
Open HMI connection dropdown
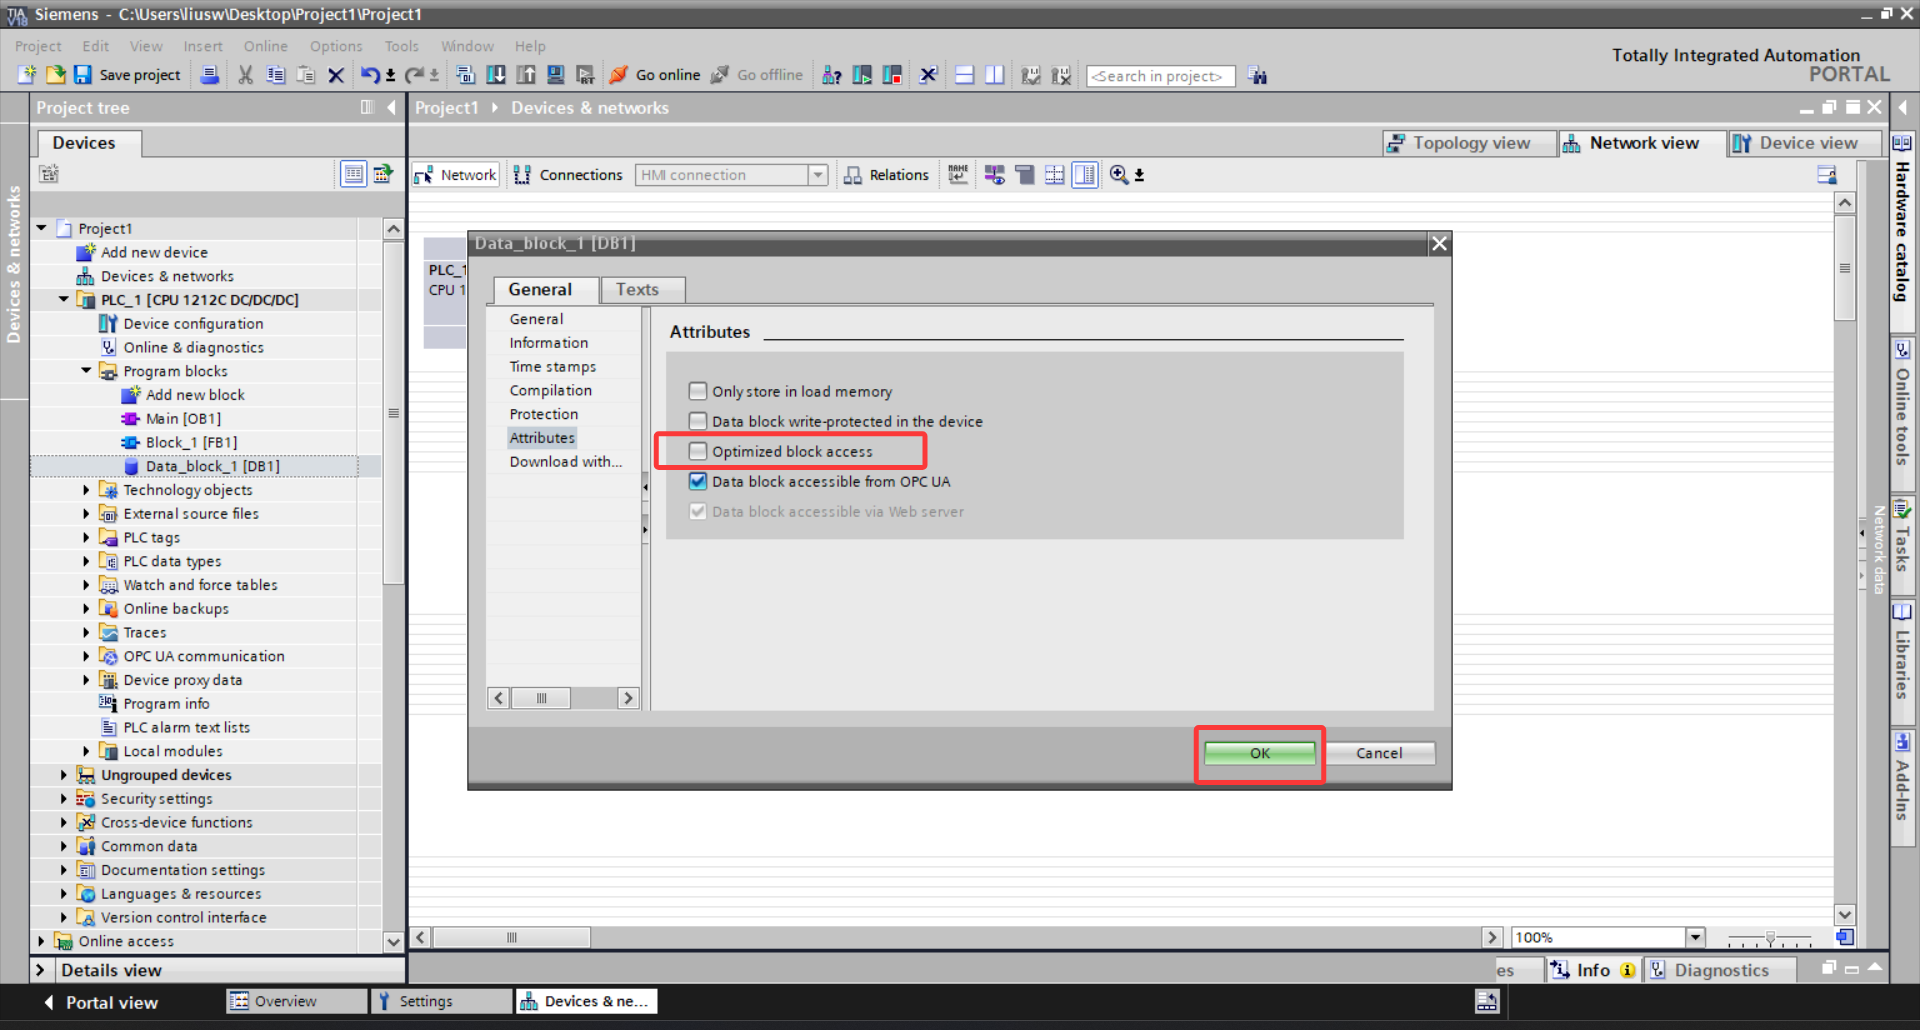[818, 175]
